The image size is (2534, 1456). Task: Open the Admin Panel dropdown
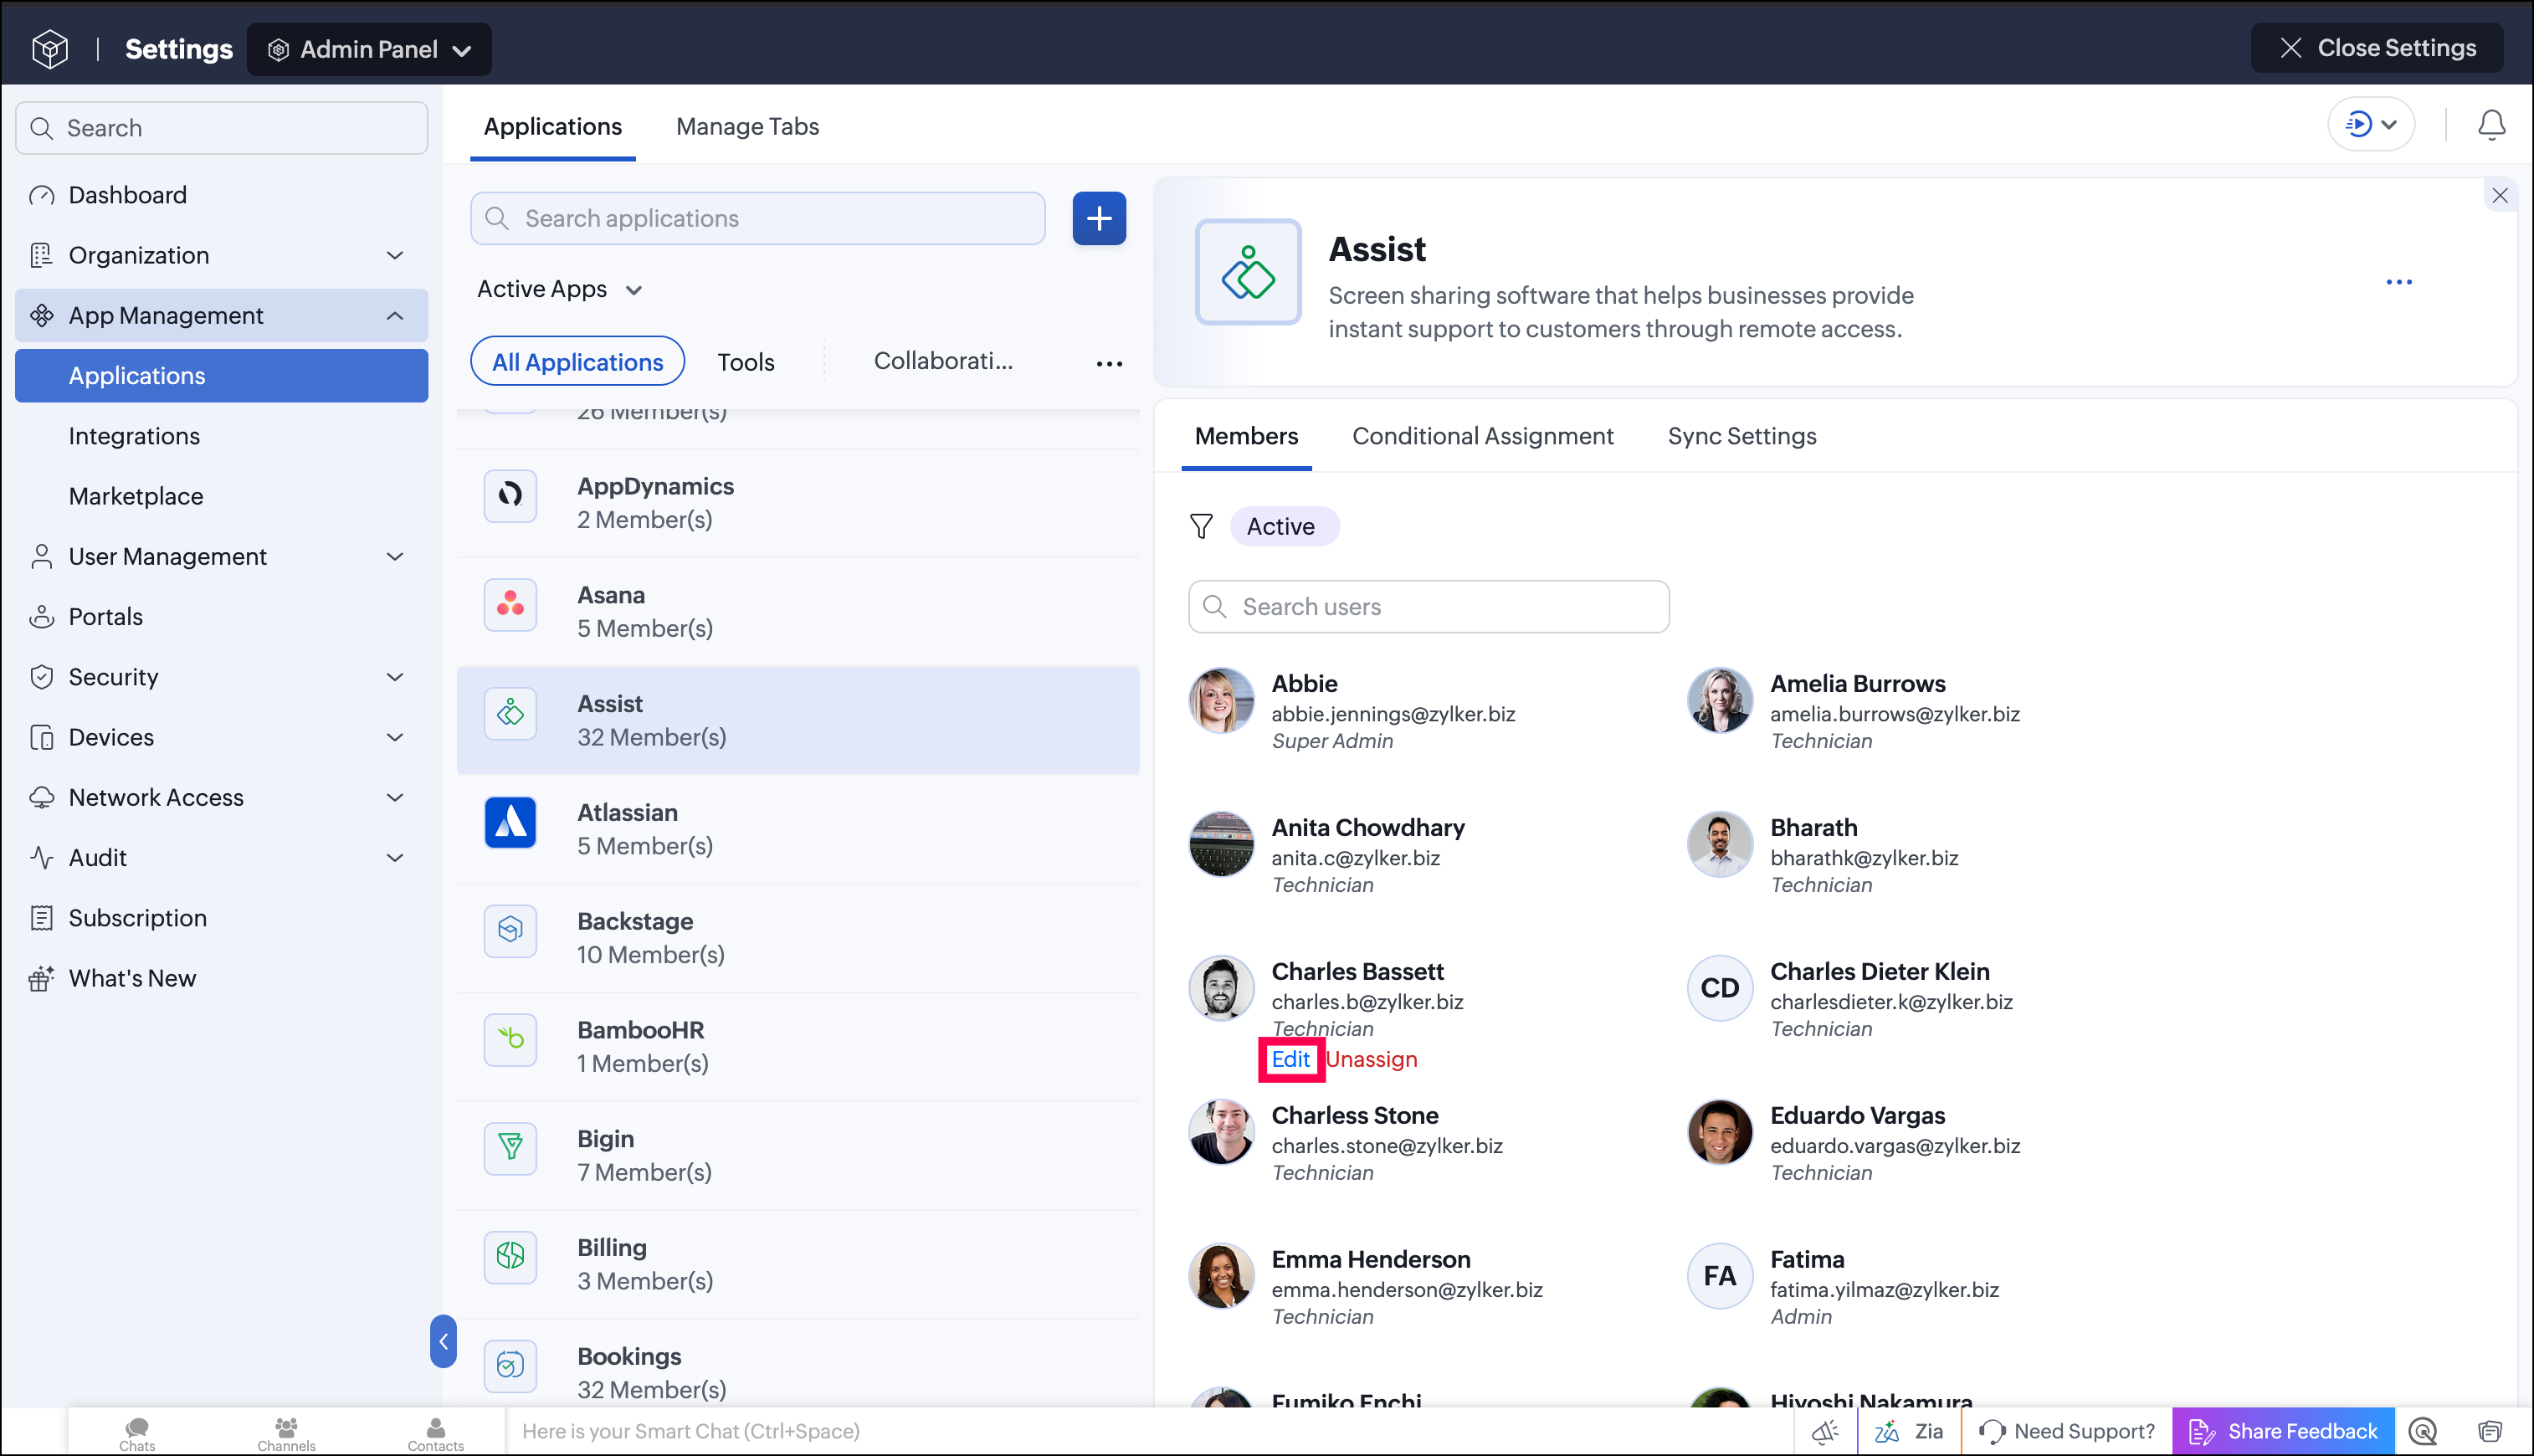click(x=369, y=49)
